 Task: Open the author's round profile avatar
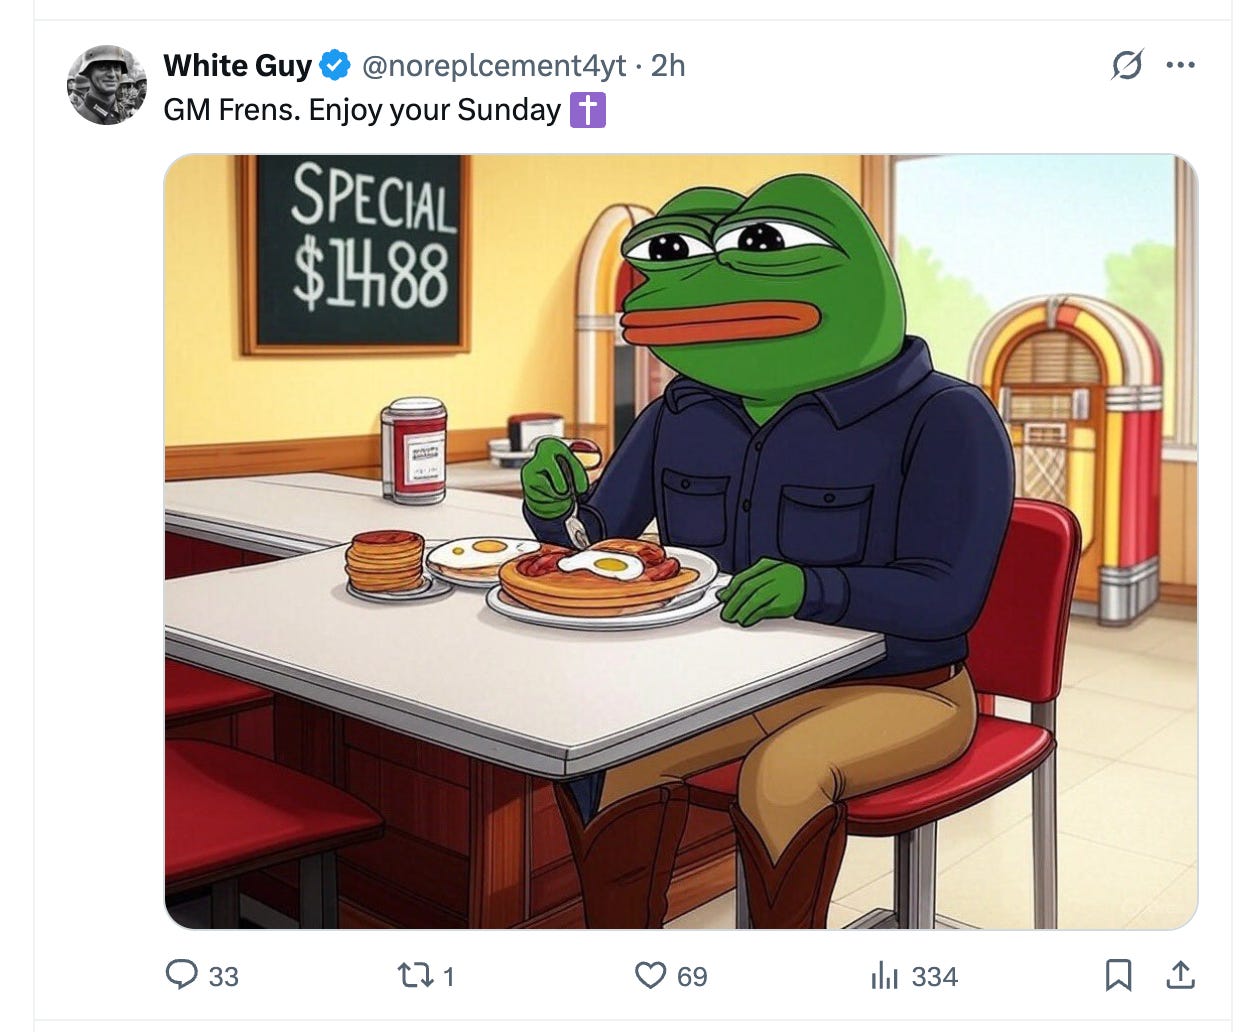(x=107, y=84)
